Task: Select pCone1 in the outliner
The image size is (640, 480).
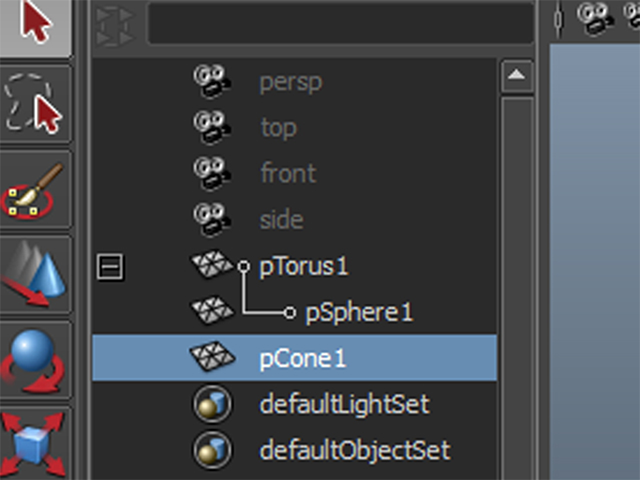Action: 295,358
